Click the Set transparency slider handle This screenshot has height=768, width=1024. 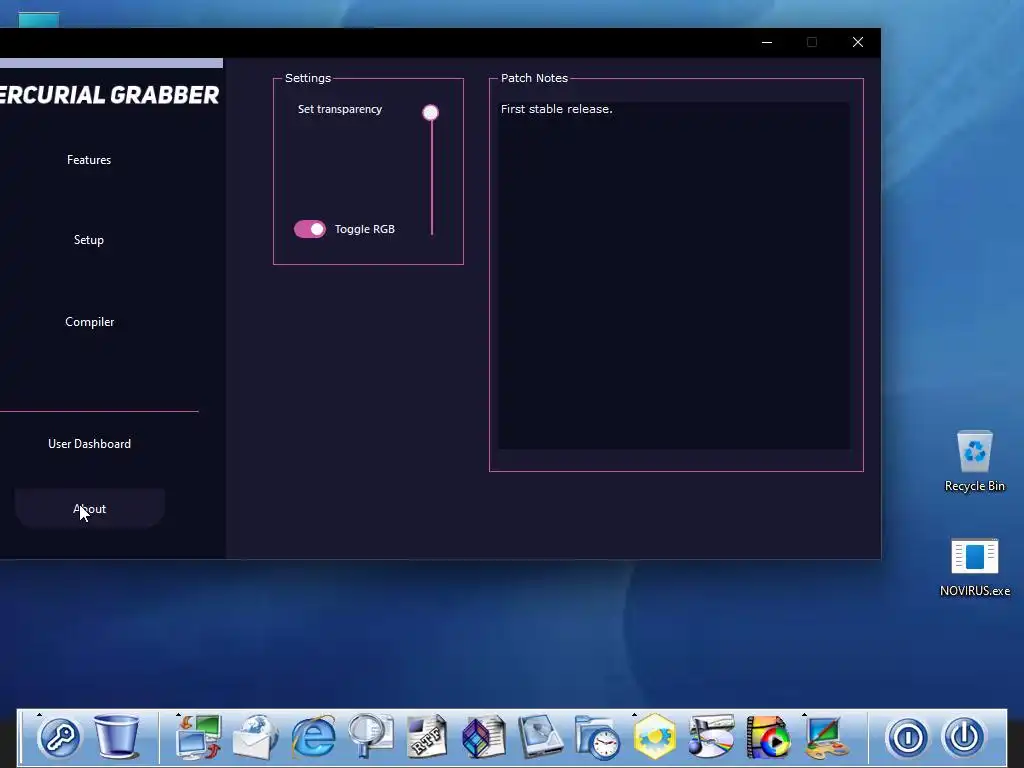click(x=430, y=113)
